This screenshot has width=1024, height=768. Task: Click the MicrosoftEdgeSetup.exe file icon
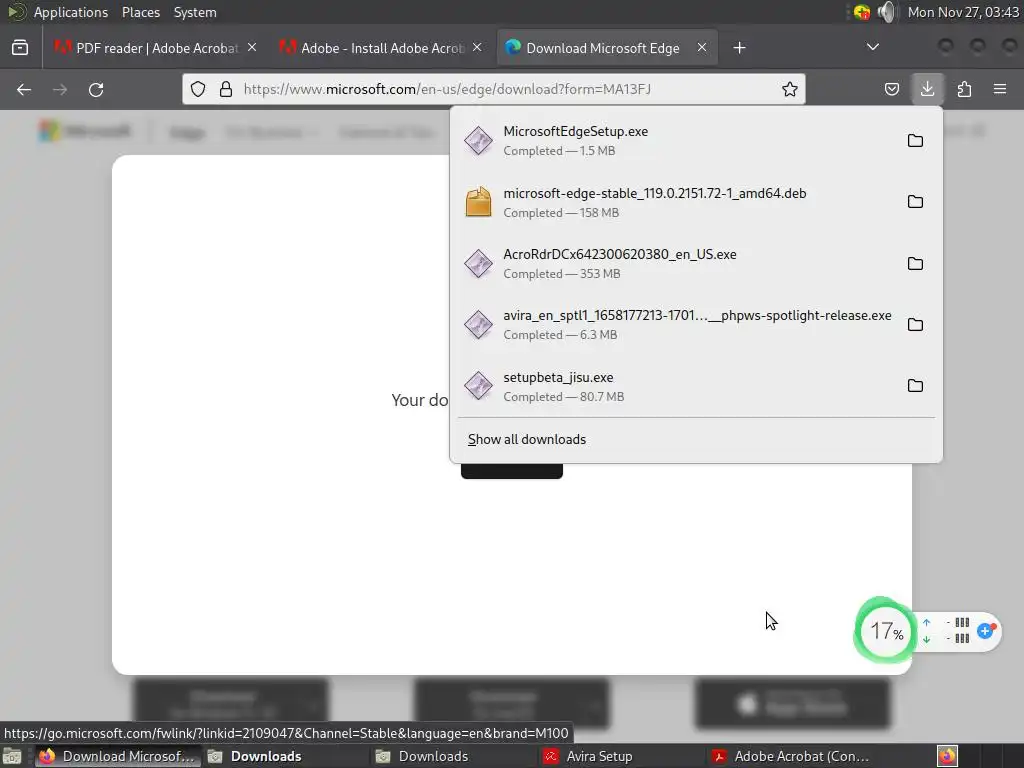(478, 140)
